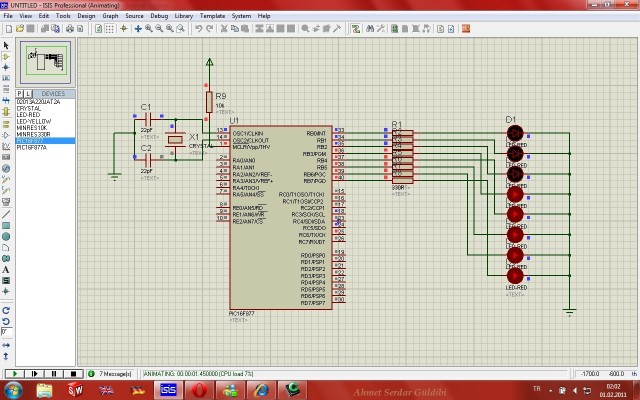
Task: Open the Internet Explorer taskbar icon
Action: 261,390
